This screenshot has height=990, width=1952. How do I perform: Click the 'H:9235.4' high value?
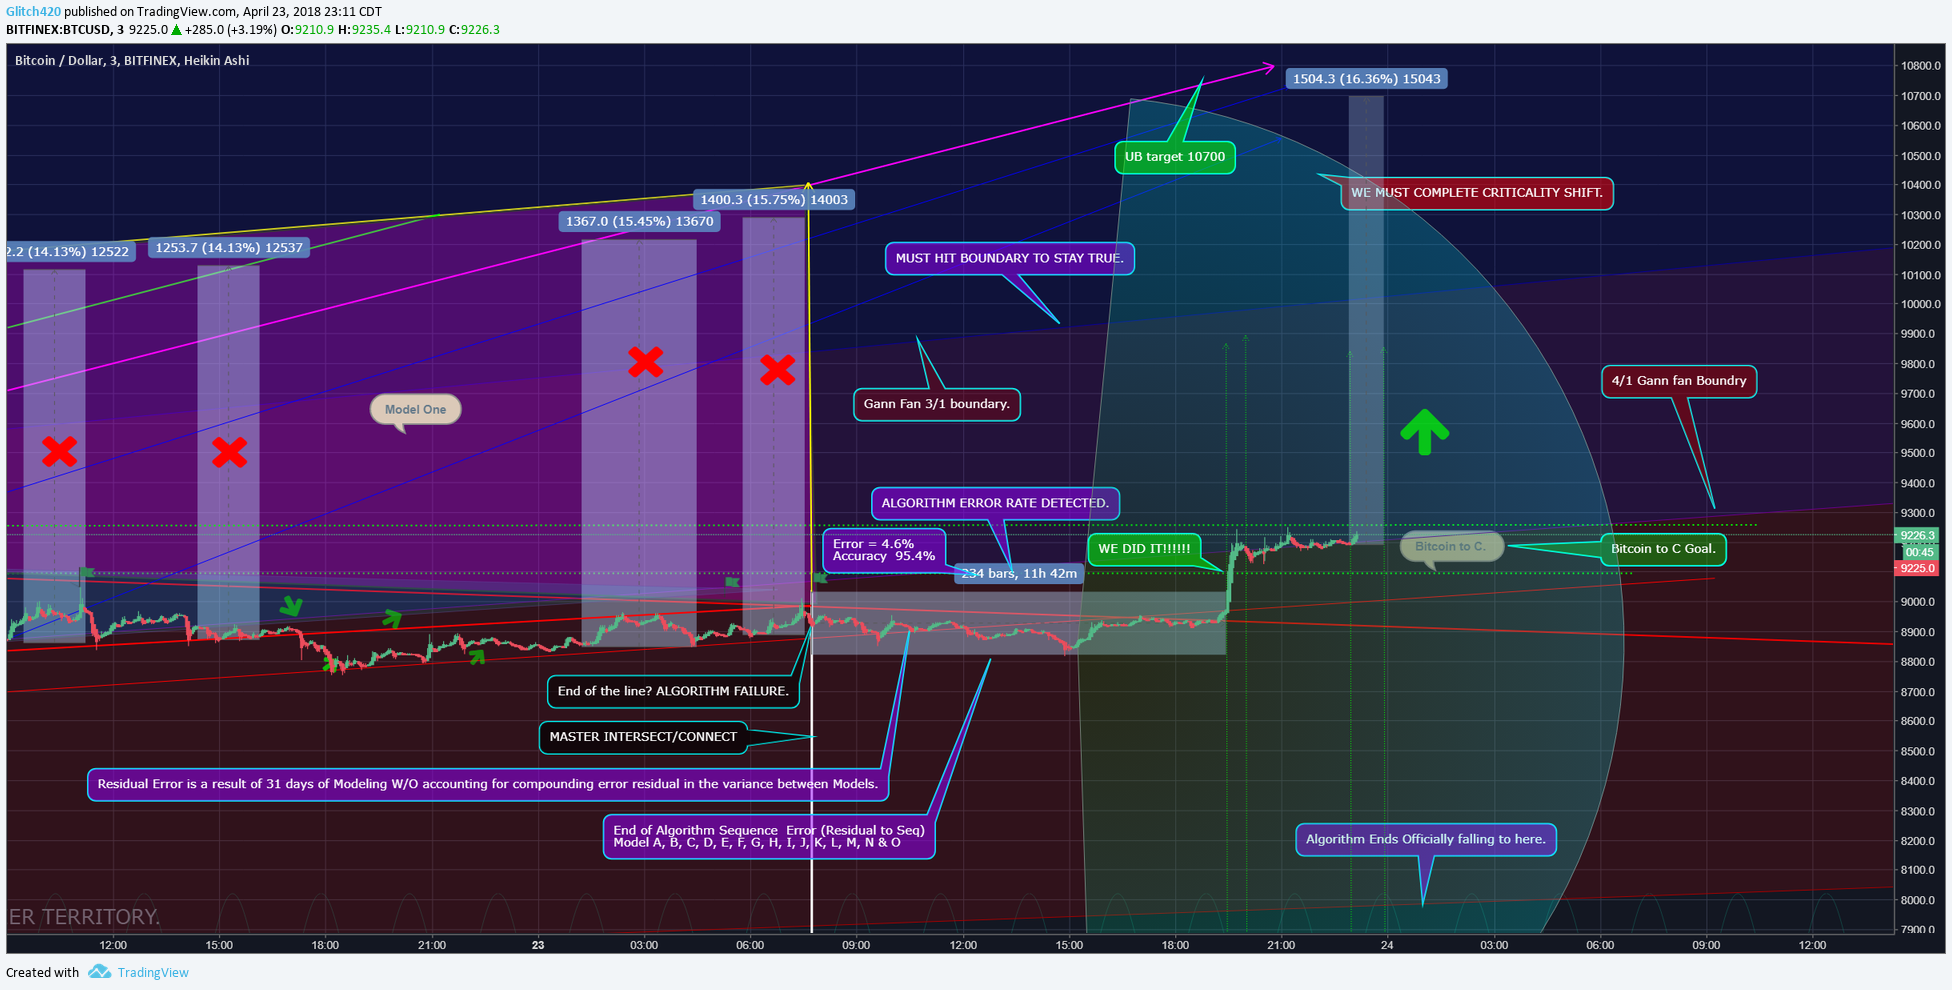(x=364, y=30)
